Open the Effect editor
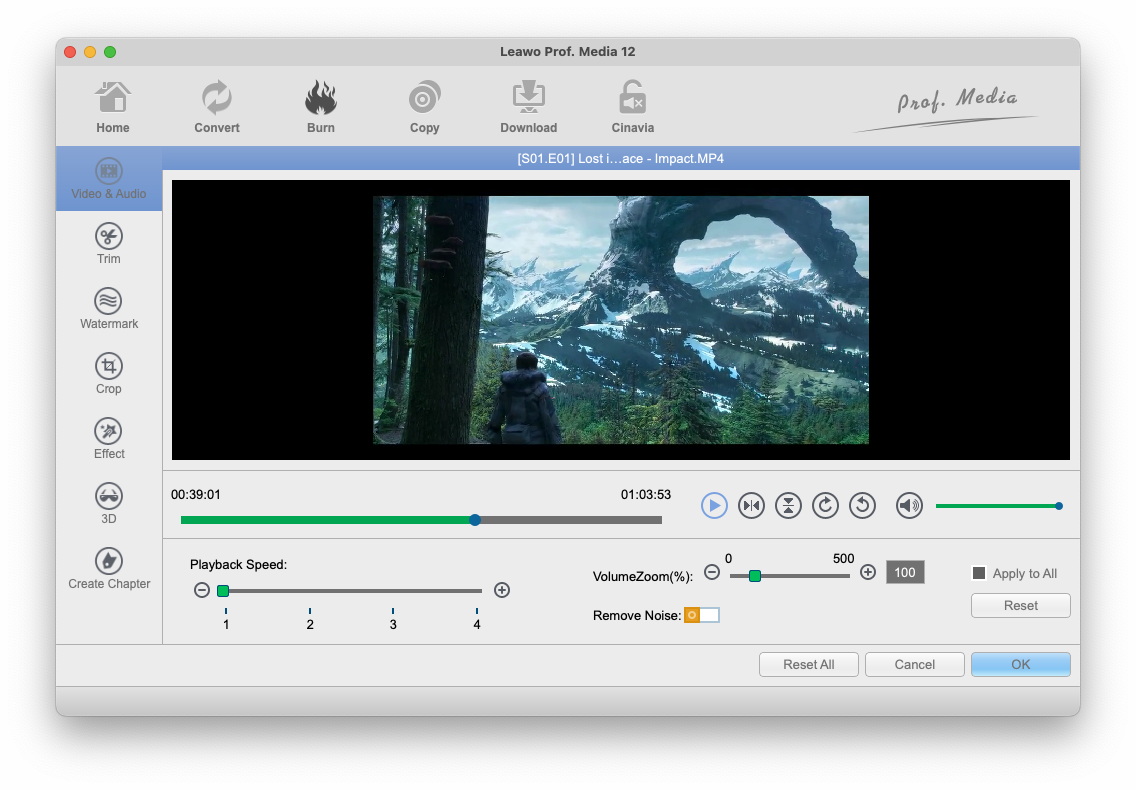1136x790 pixels. point(109,439)
